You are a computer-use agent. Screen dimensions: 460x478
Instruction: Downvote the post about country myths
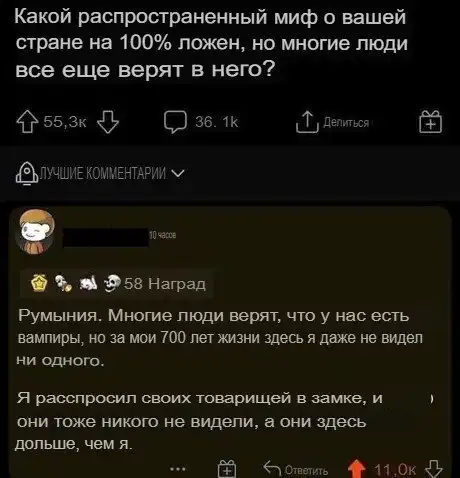pos(108,122)
